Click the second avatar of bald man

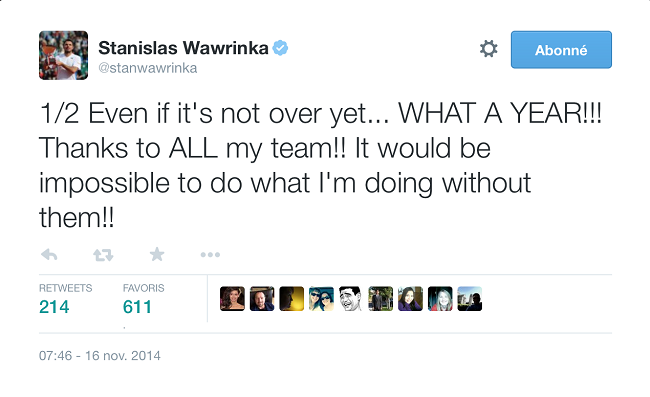coord(262,298)
